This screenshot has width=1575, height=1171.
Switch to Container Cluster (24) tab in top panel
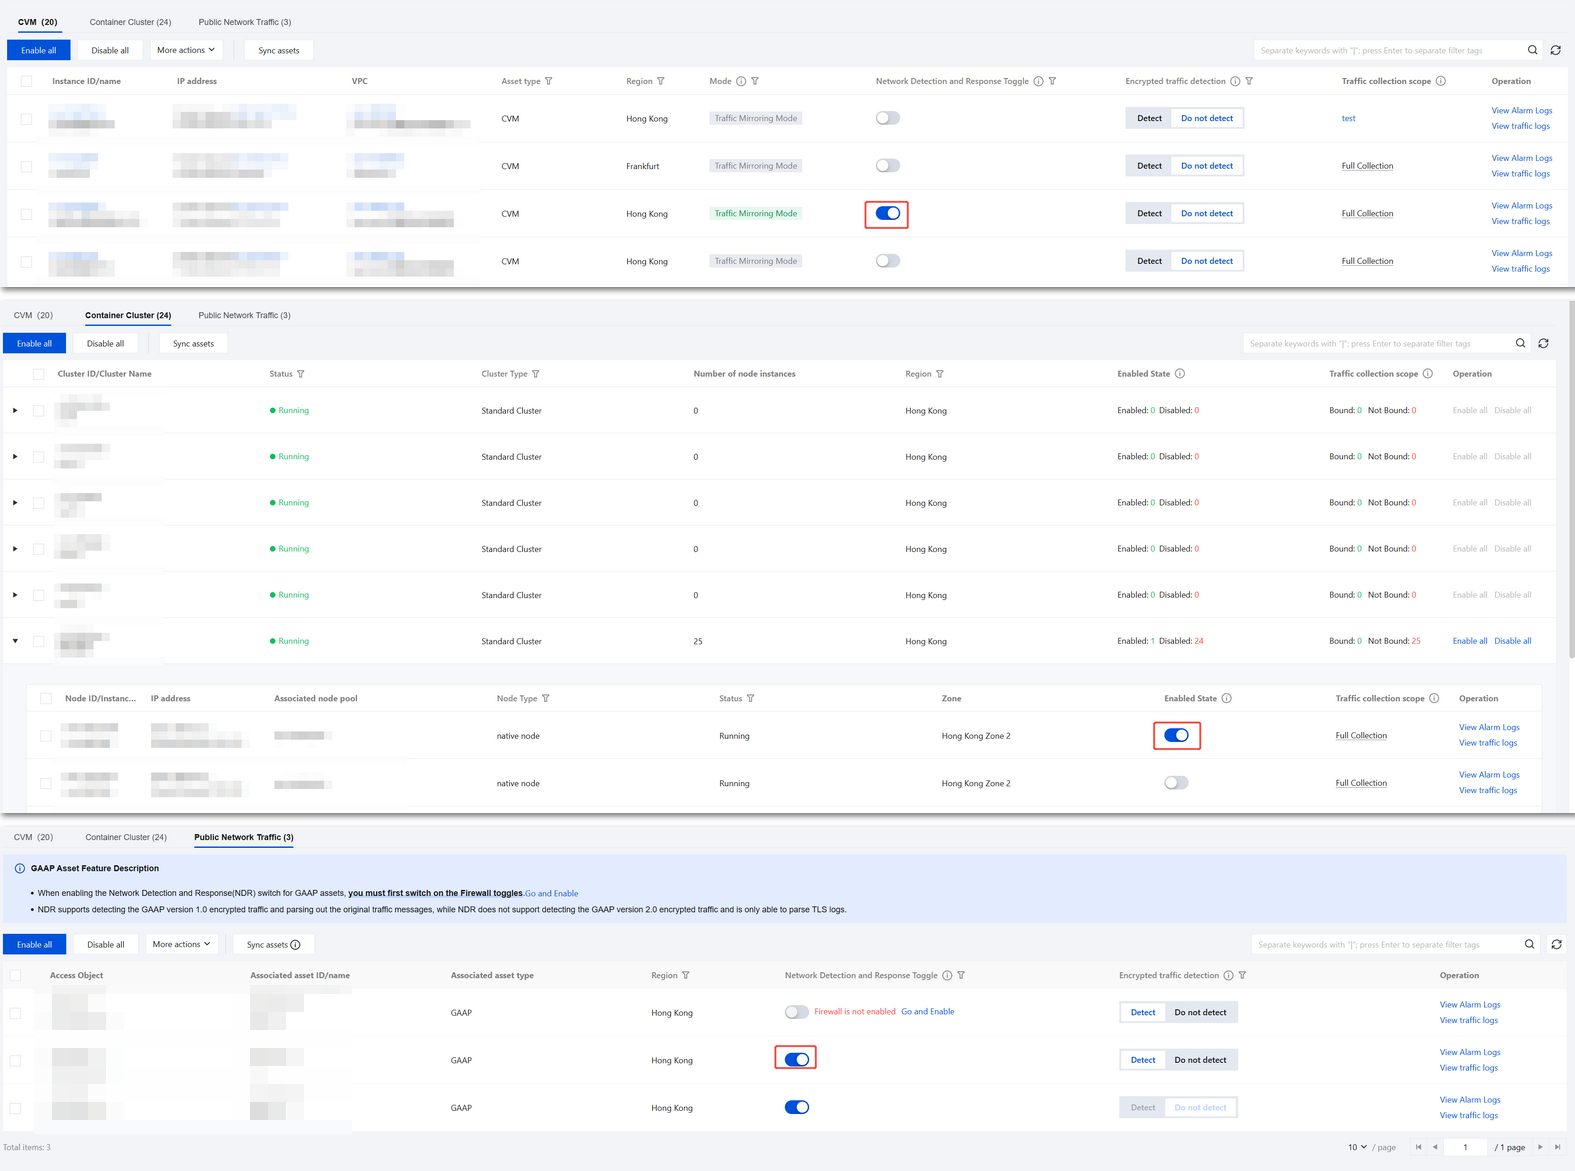click(x=130, y=22)
